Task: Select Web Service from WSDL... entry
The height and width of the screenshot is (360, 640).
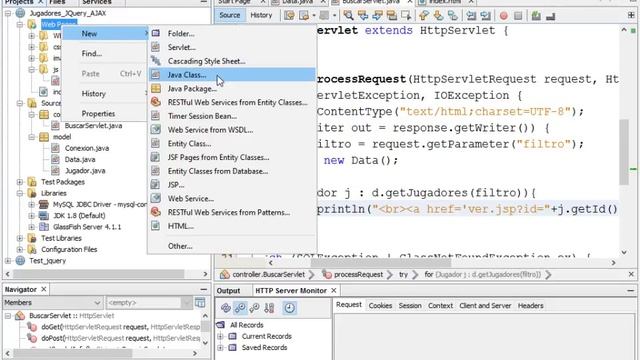Action: point(232,130)
